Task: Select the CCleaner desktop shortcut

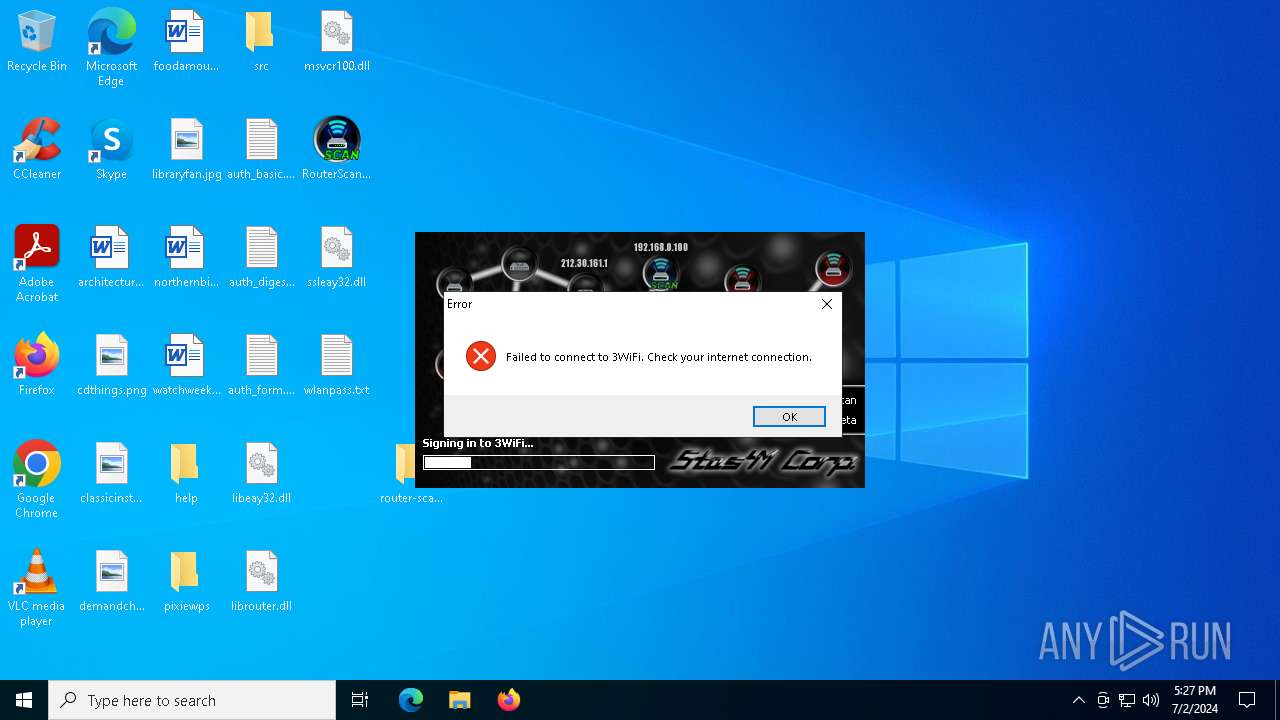Action: (x=37, y=149)
